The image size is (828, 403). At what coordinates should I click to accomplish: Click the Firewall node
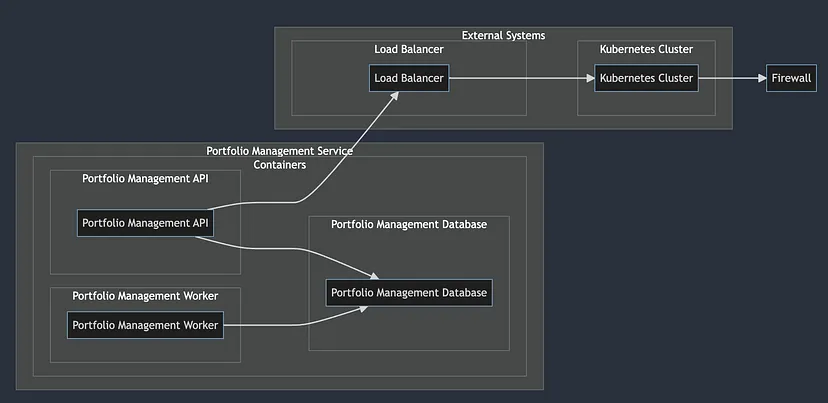pos(792,78)
